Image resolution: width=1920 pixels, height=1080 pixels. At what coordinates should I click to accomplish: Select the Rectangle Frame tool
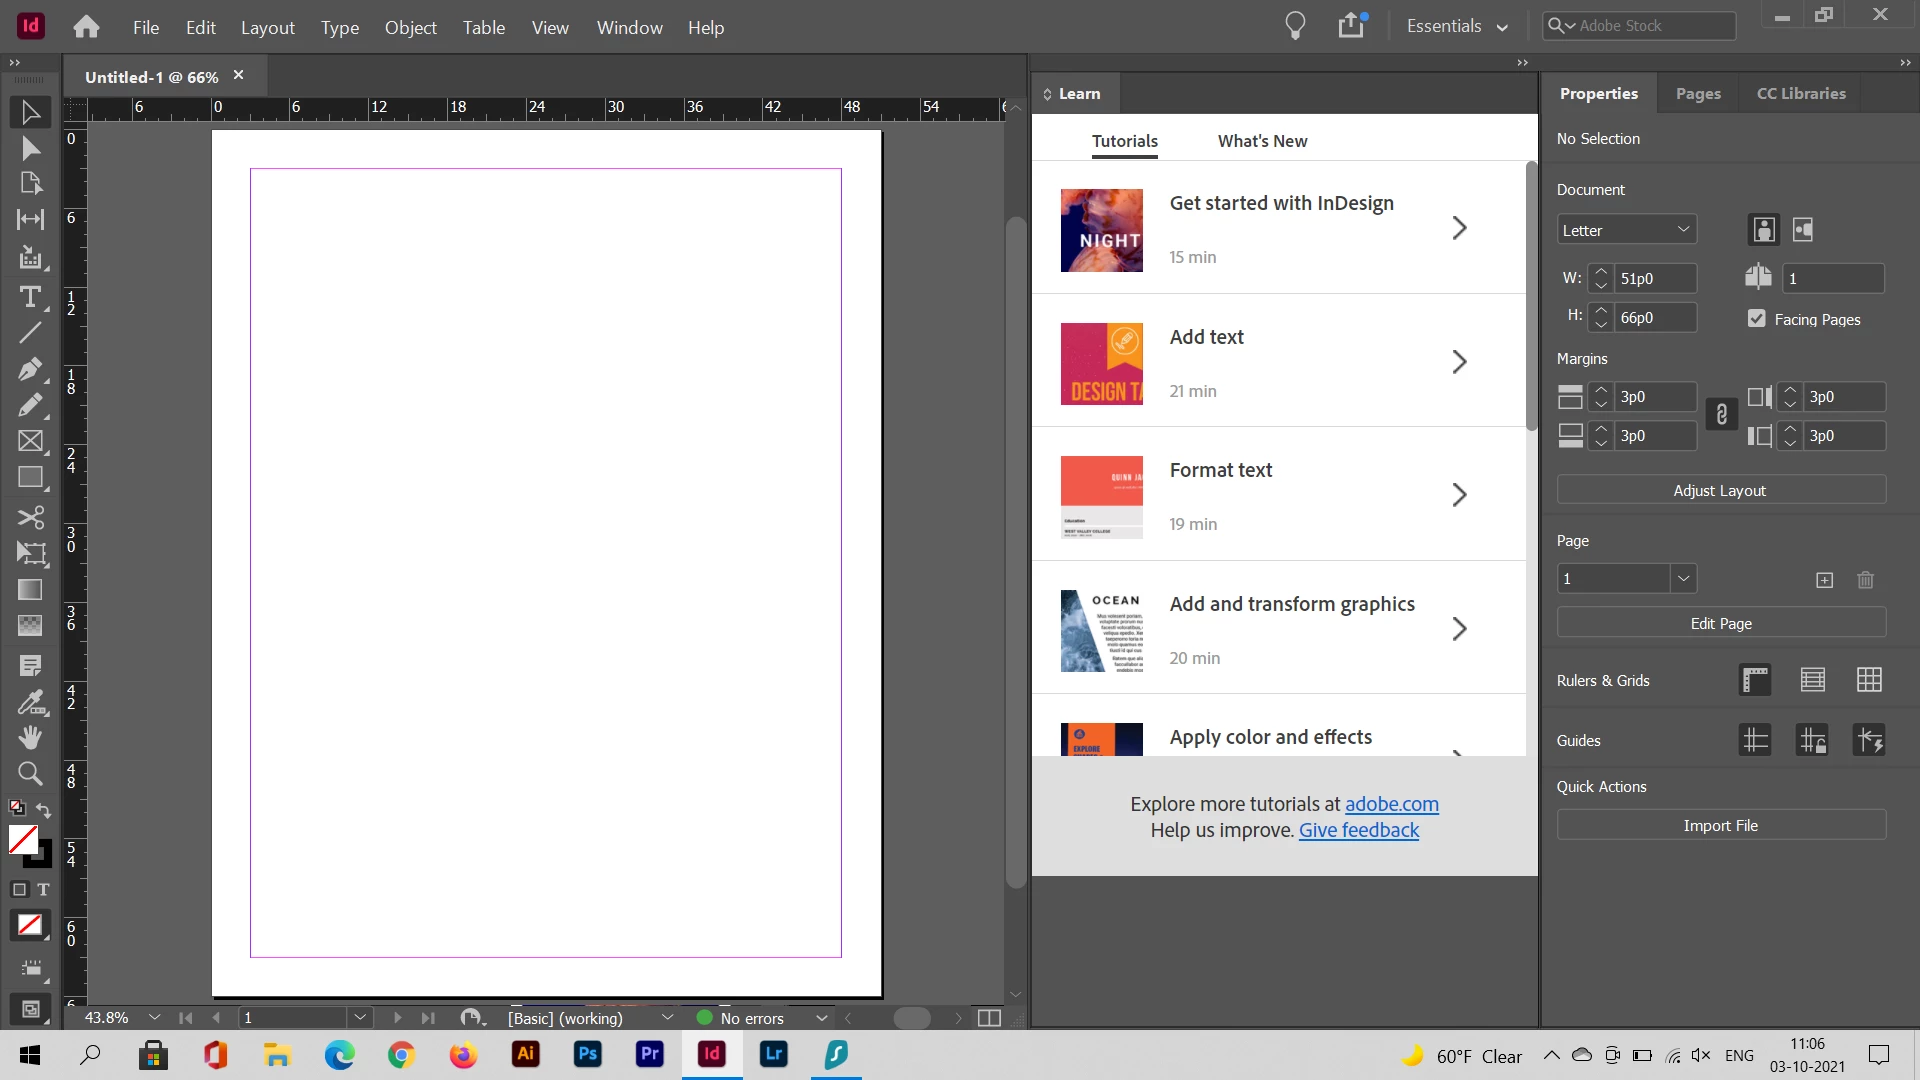30,441
